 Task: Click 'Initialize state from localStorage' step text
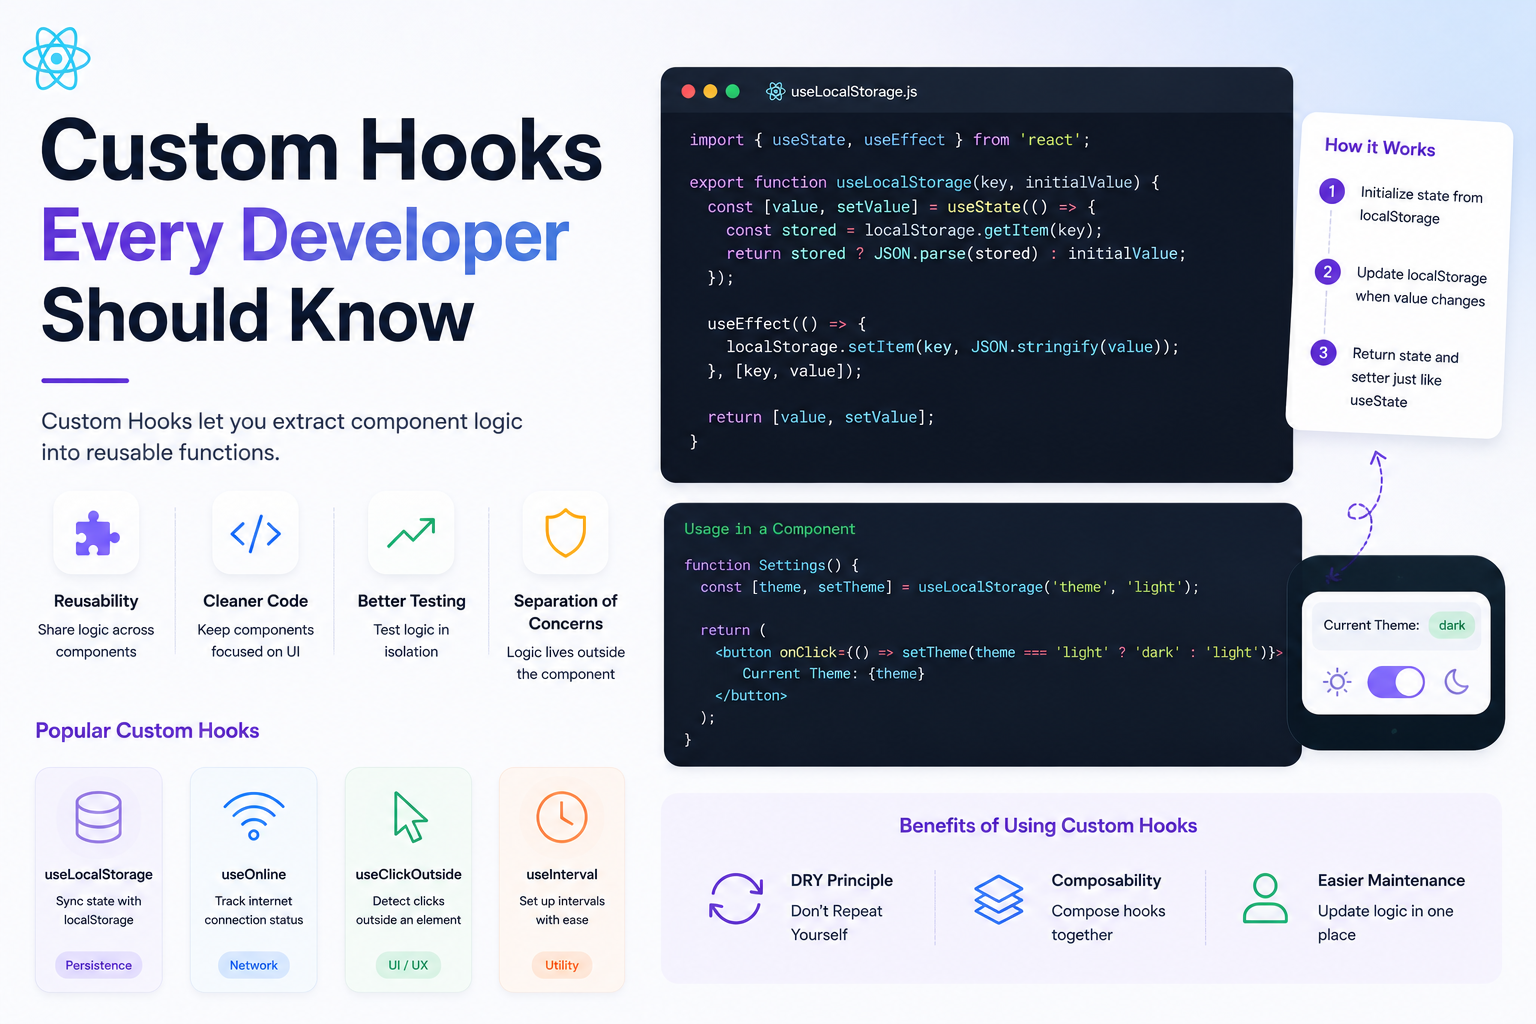pos(1420,206)
